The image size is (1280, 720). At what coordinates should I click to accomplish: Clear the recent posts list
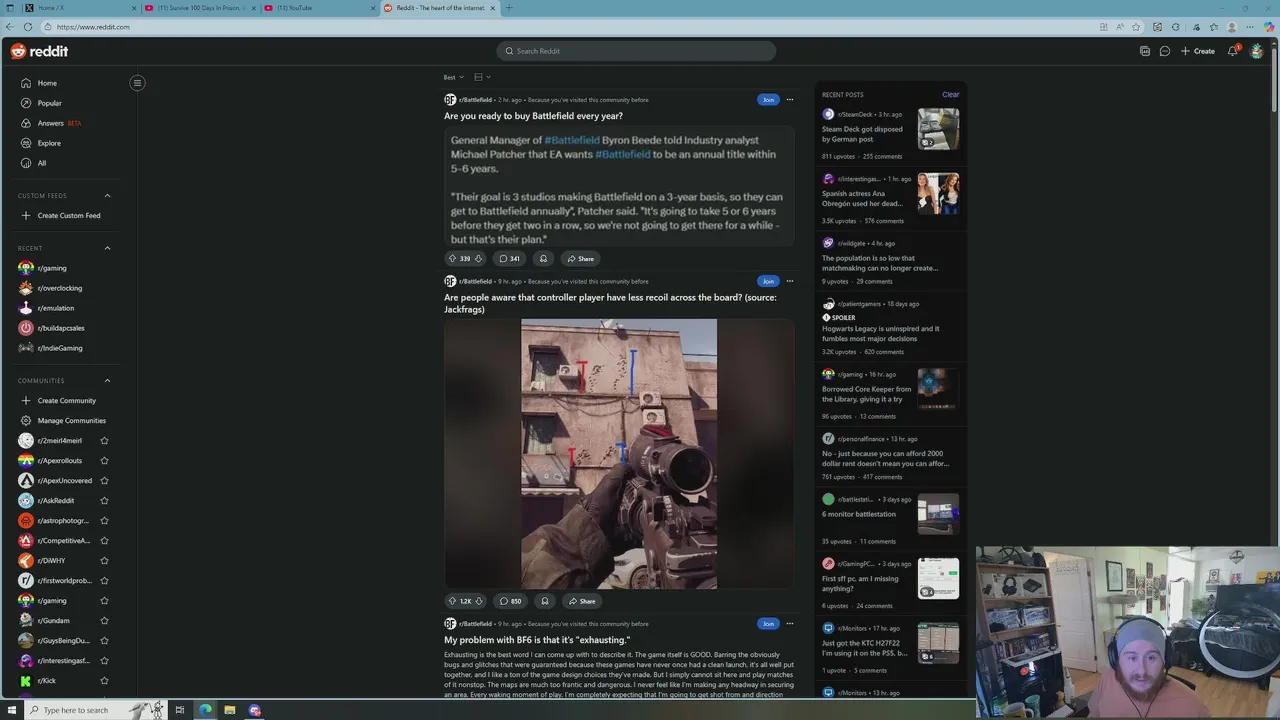pos(950,95)
